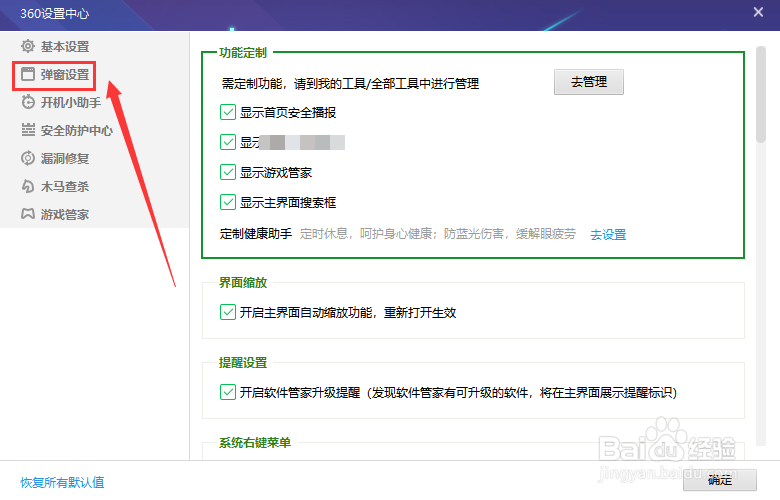Click the 提醒设置 section heading

[243, 363]
